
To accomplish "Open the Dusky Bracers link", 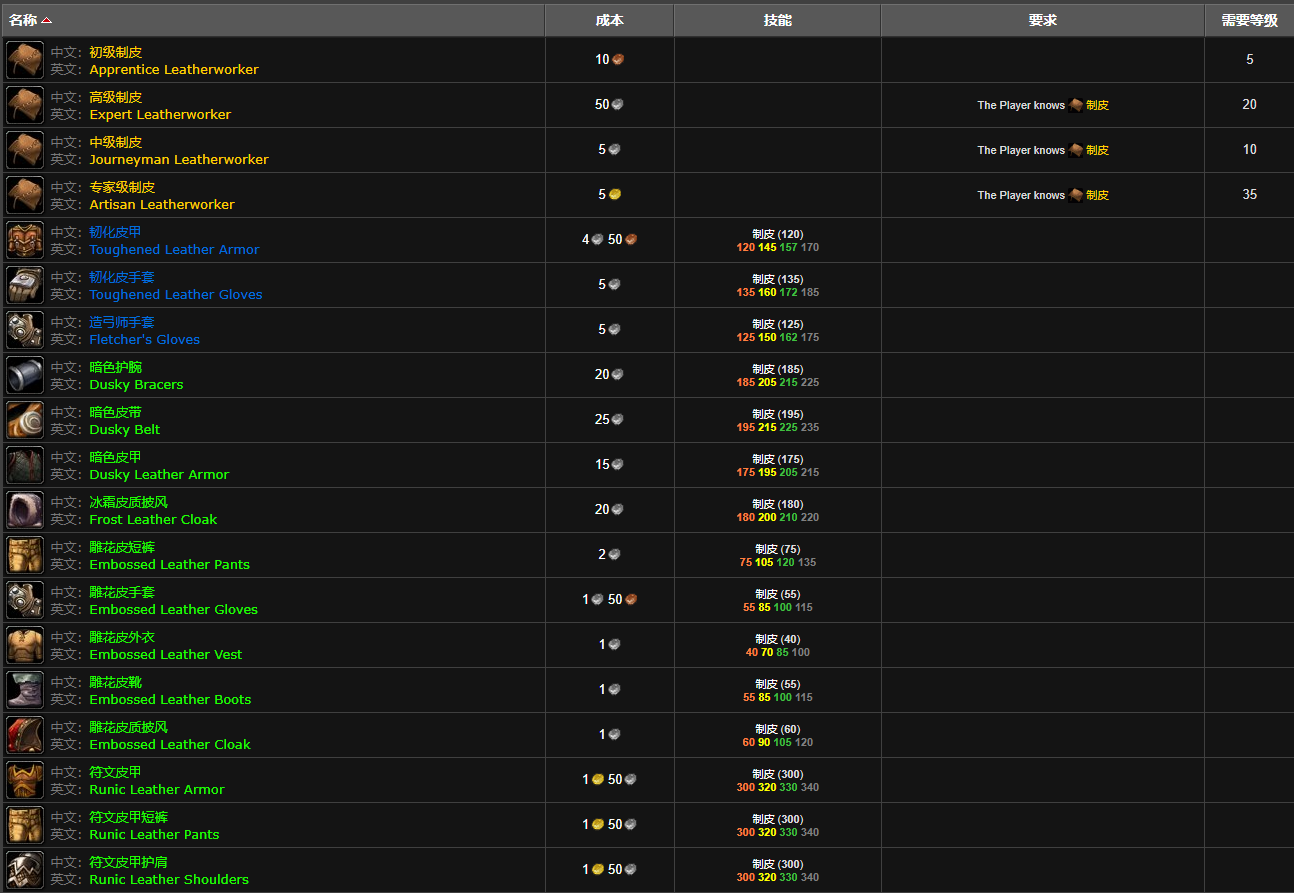I will pos(136,385).
